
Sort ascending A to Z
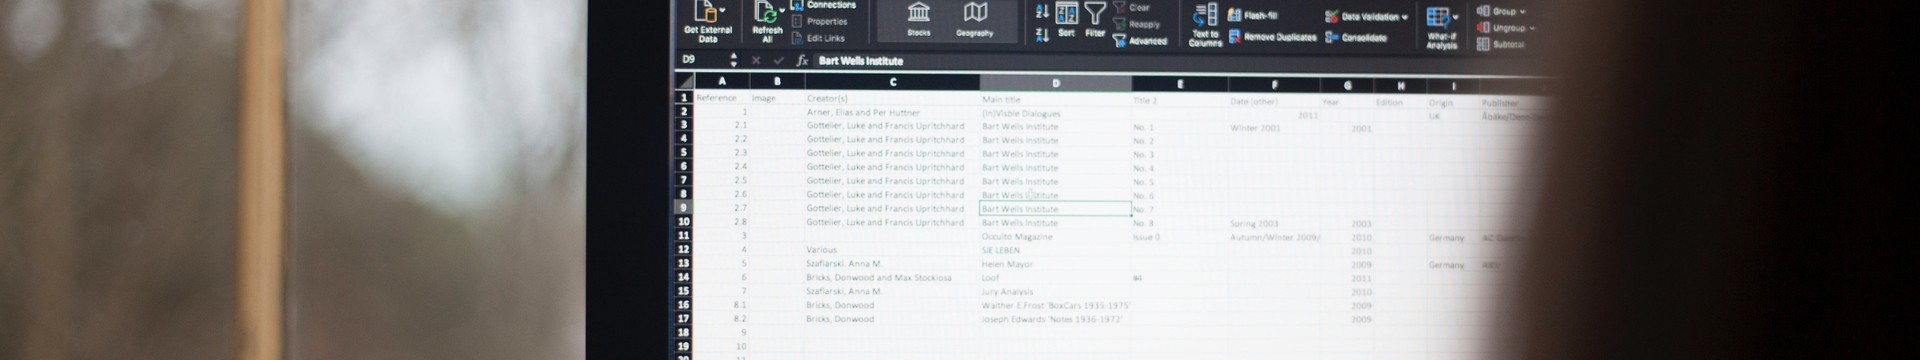[x=1042, y=12]
